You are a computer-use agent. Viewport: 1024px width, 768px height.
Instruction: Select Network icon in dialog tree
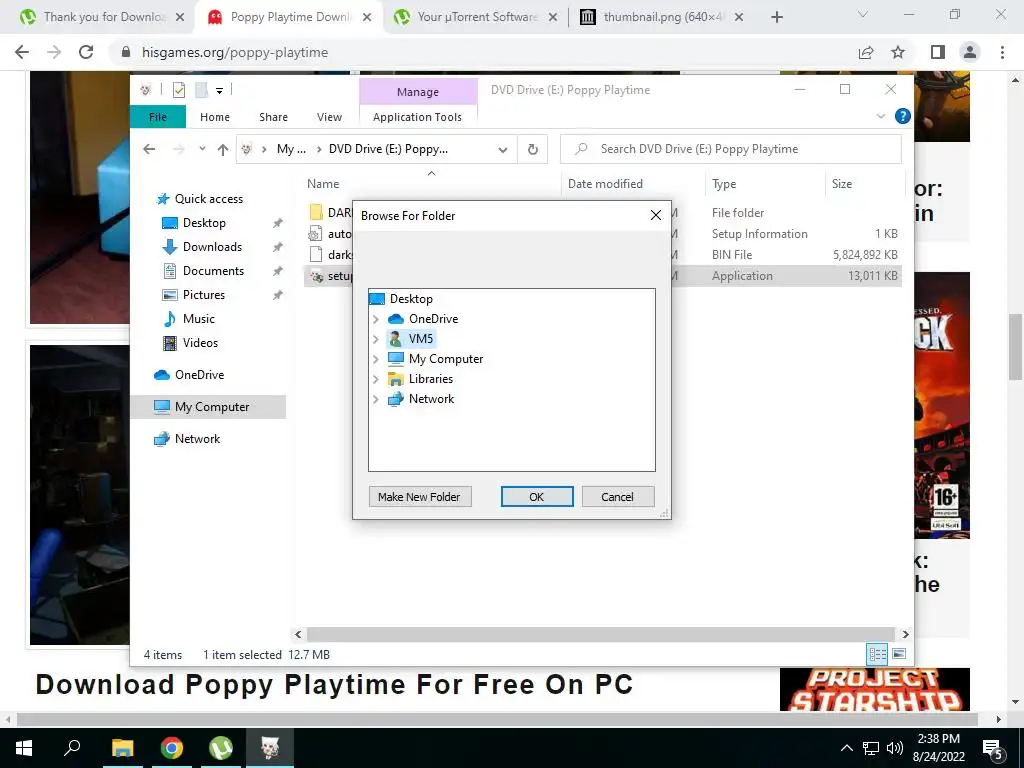(395, 399)
